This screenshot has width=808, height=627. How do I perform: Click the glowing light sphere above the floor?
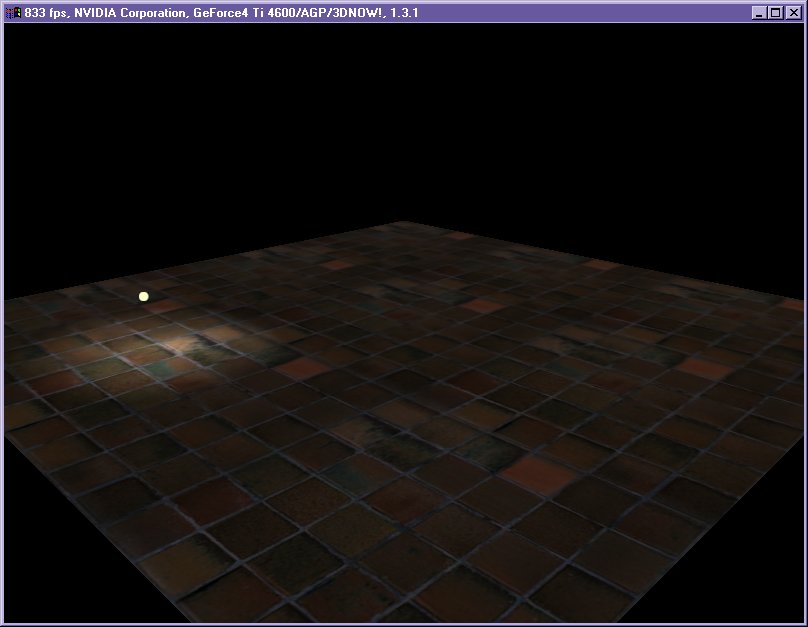(144, 296)
